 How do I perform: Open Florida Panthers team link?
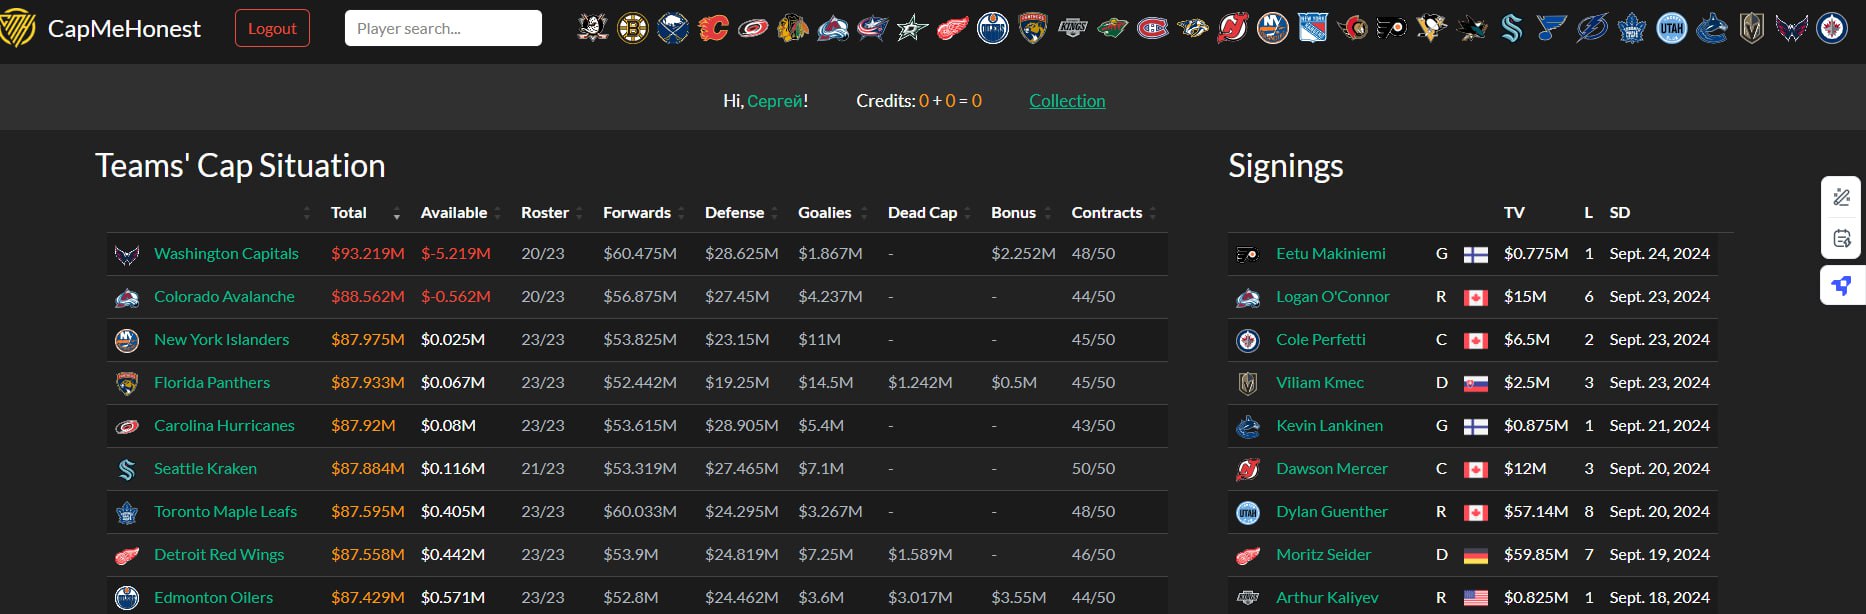pyautogui.click(x=212, y=383)
